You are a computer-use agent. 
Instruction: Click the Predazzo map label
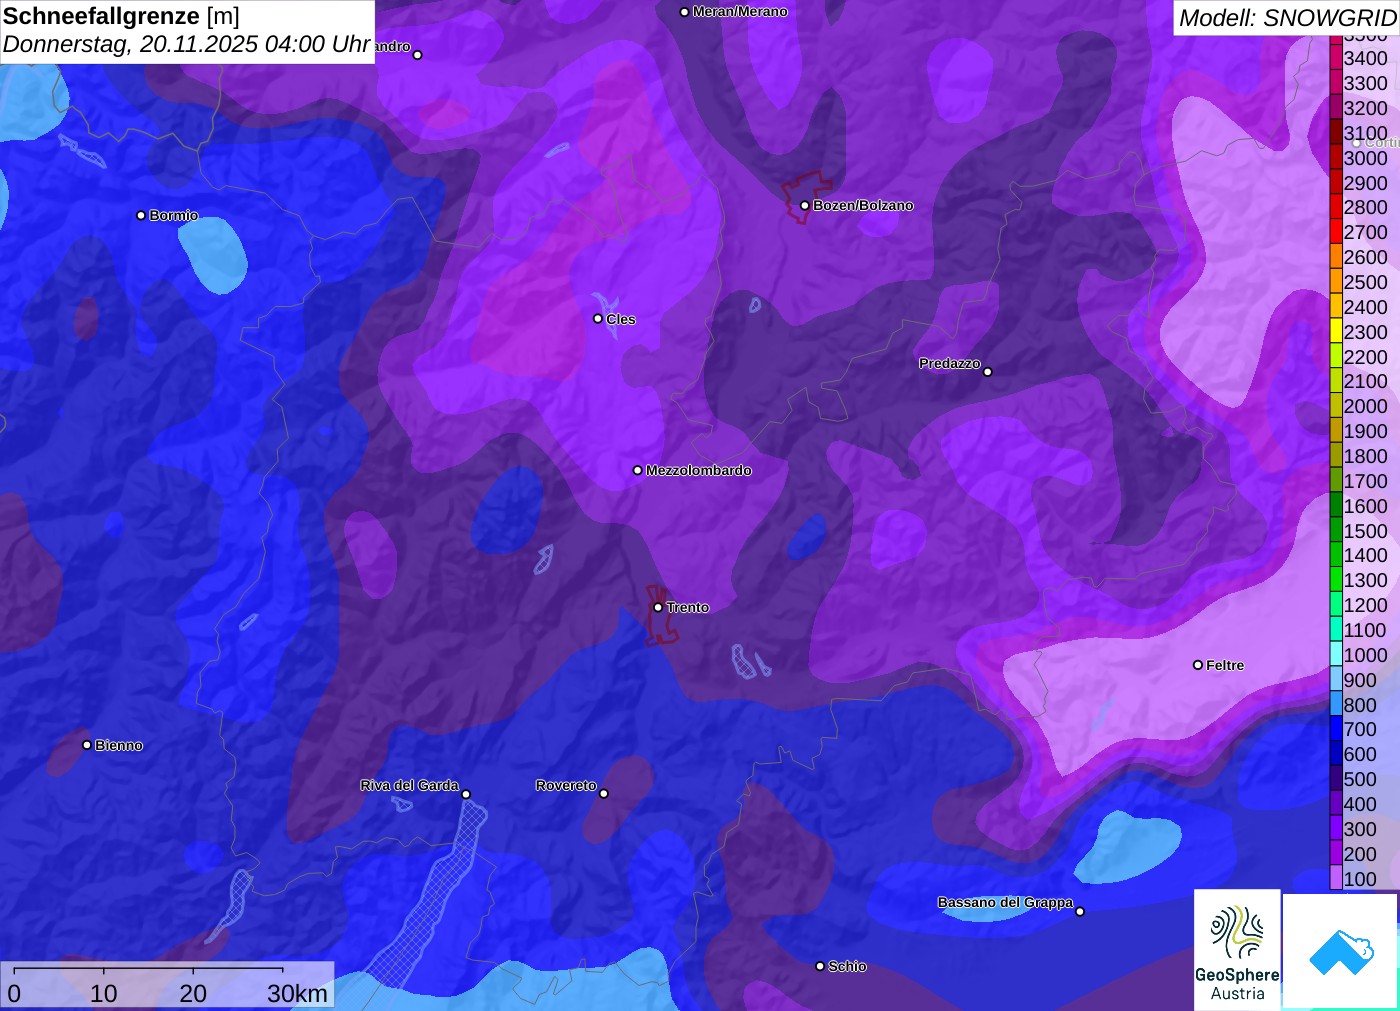[x=950, y=363]
